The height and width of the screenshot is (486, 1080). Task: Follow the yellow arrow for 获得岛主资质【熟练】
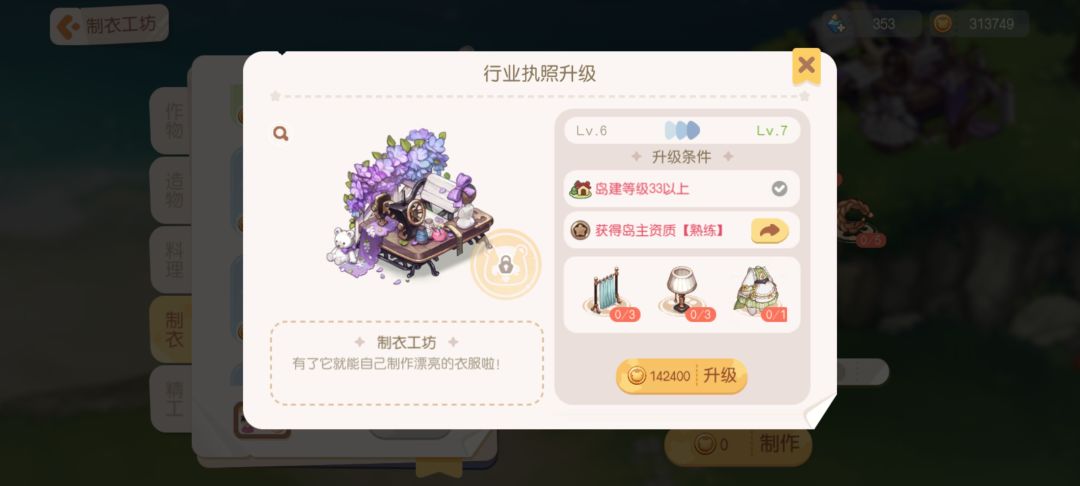(x=769, y=231)
